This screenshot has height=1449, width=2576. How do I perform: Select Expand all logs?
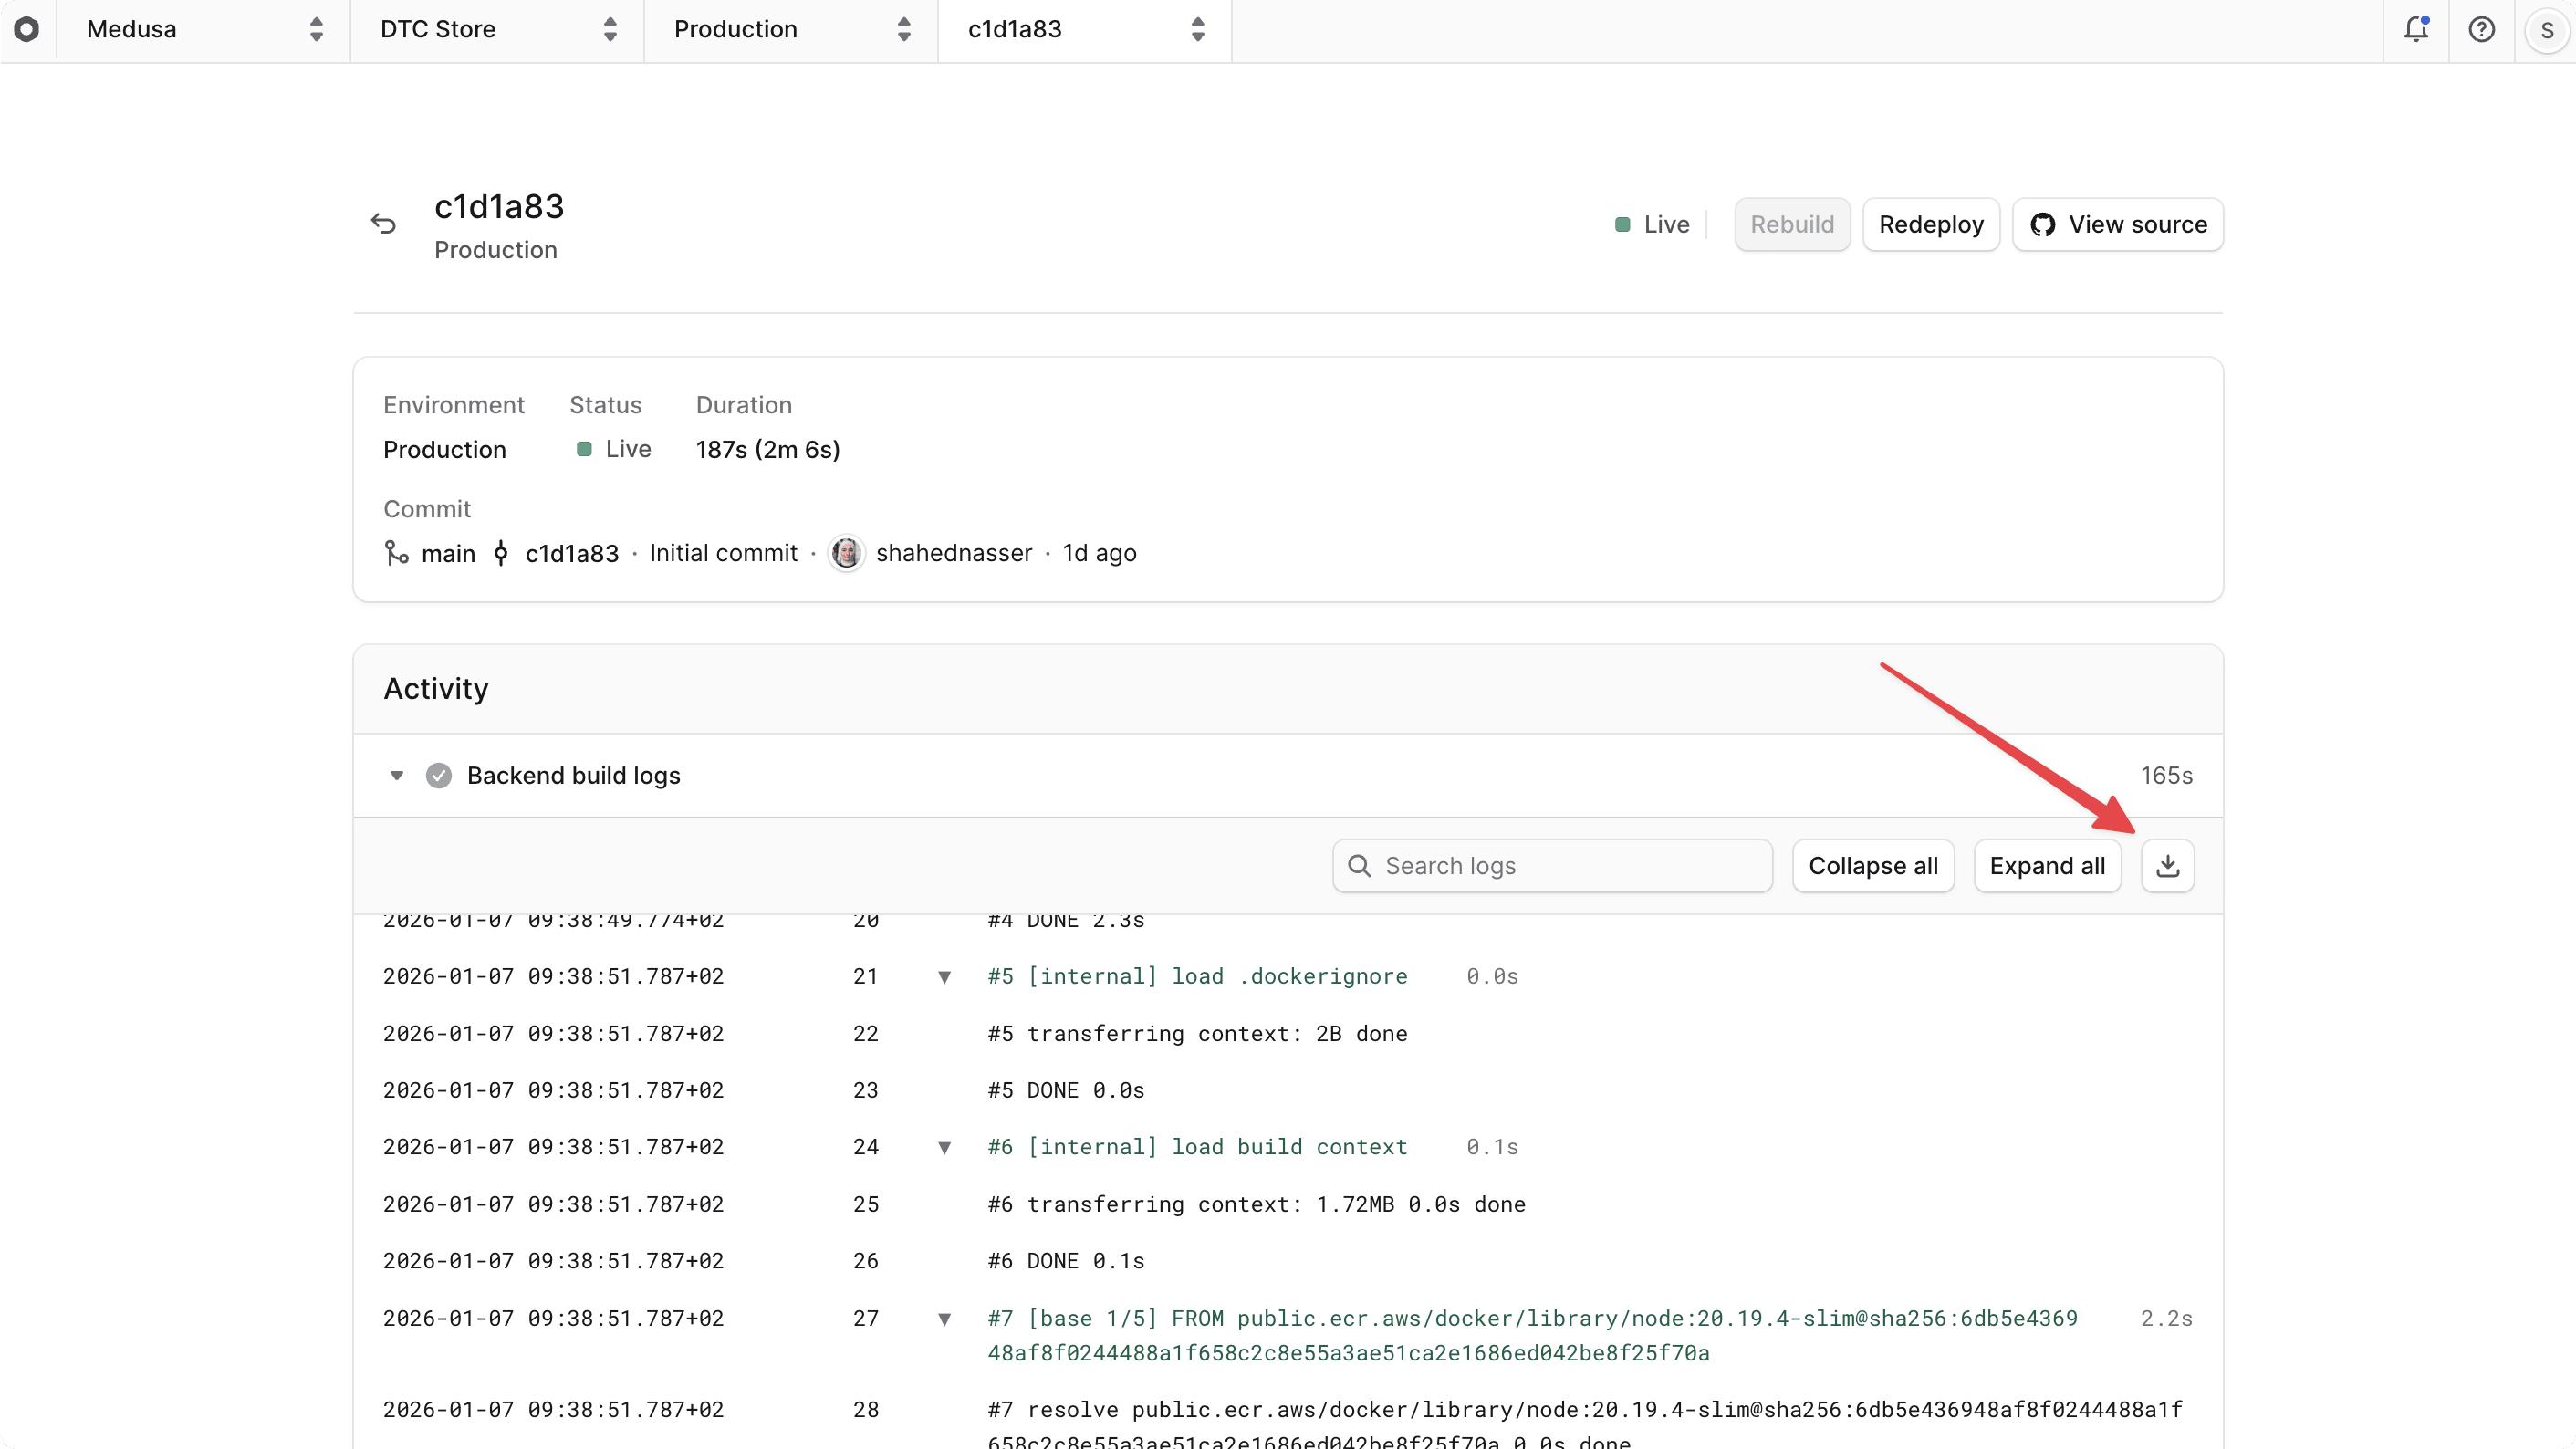click(2046, 865)
